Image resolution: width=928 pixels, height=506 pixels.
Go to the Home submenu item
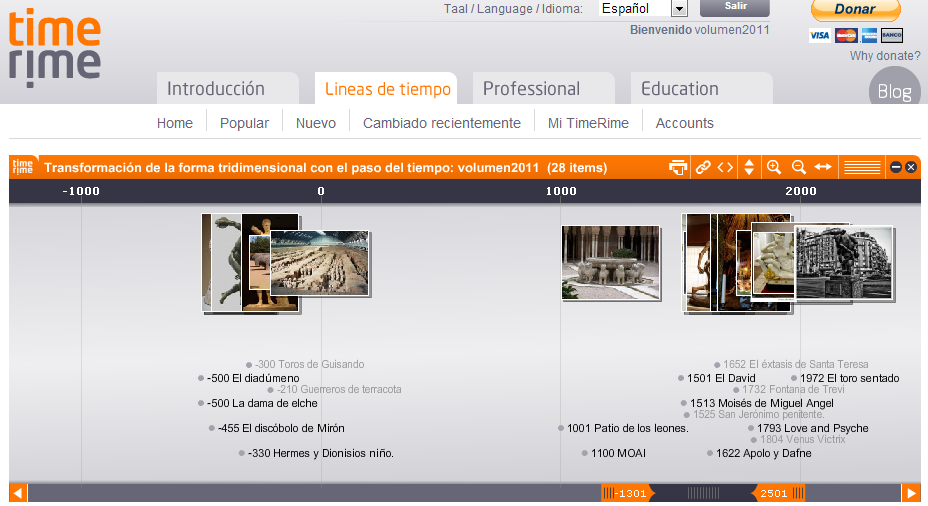point(175,123)
